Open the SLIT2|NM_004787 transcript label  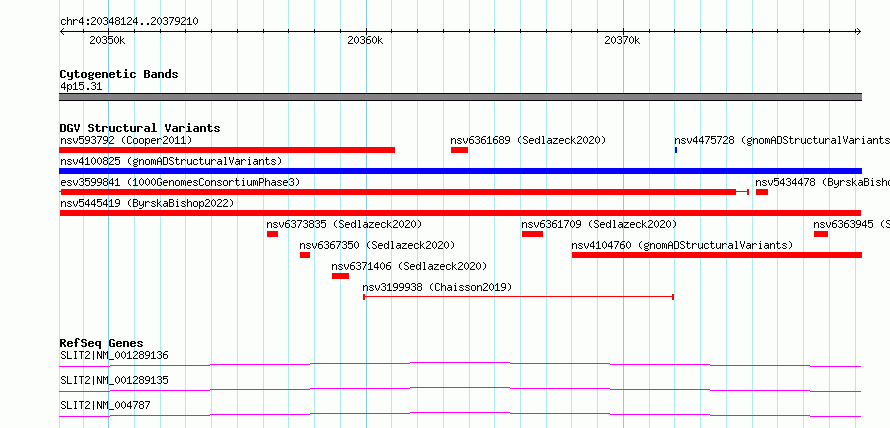click(105, 405)
